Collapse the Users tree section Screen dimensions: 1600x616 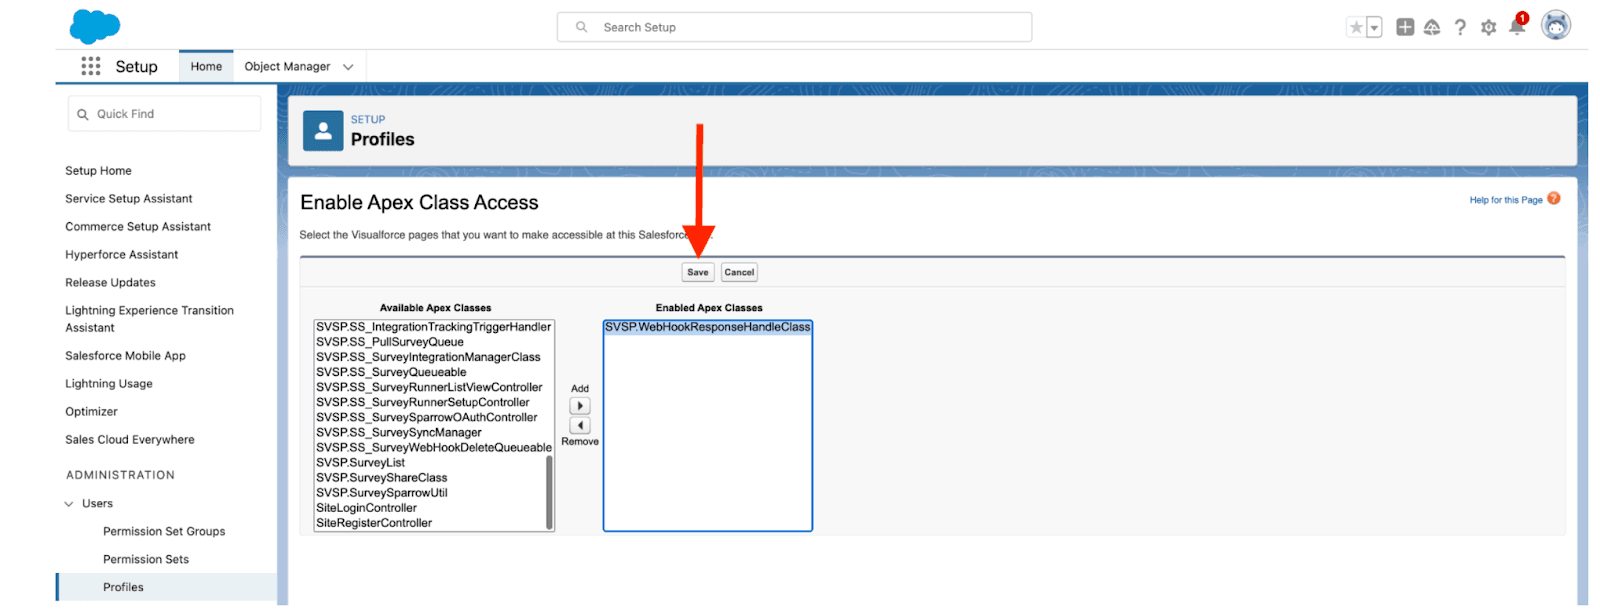[69, 504]
